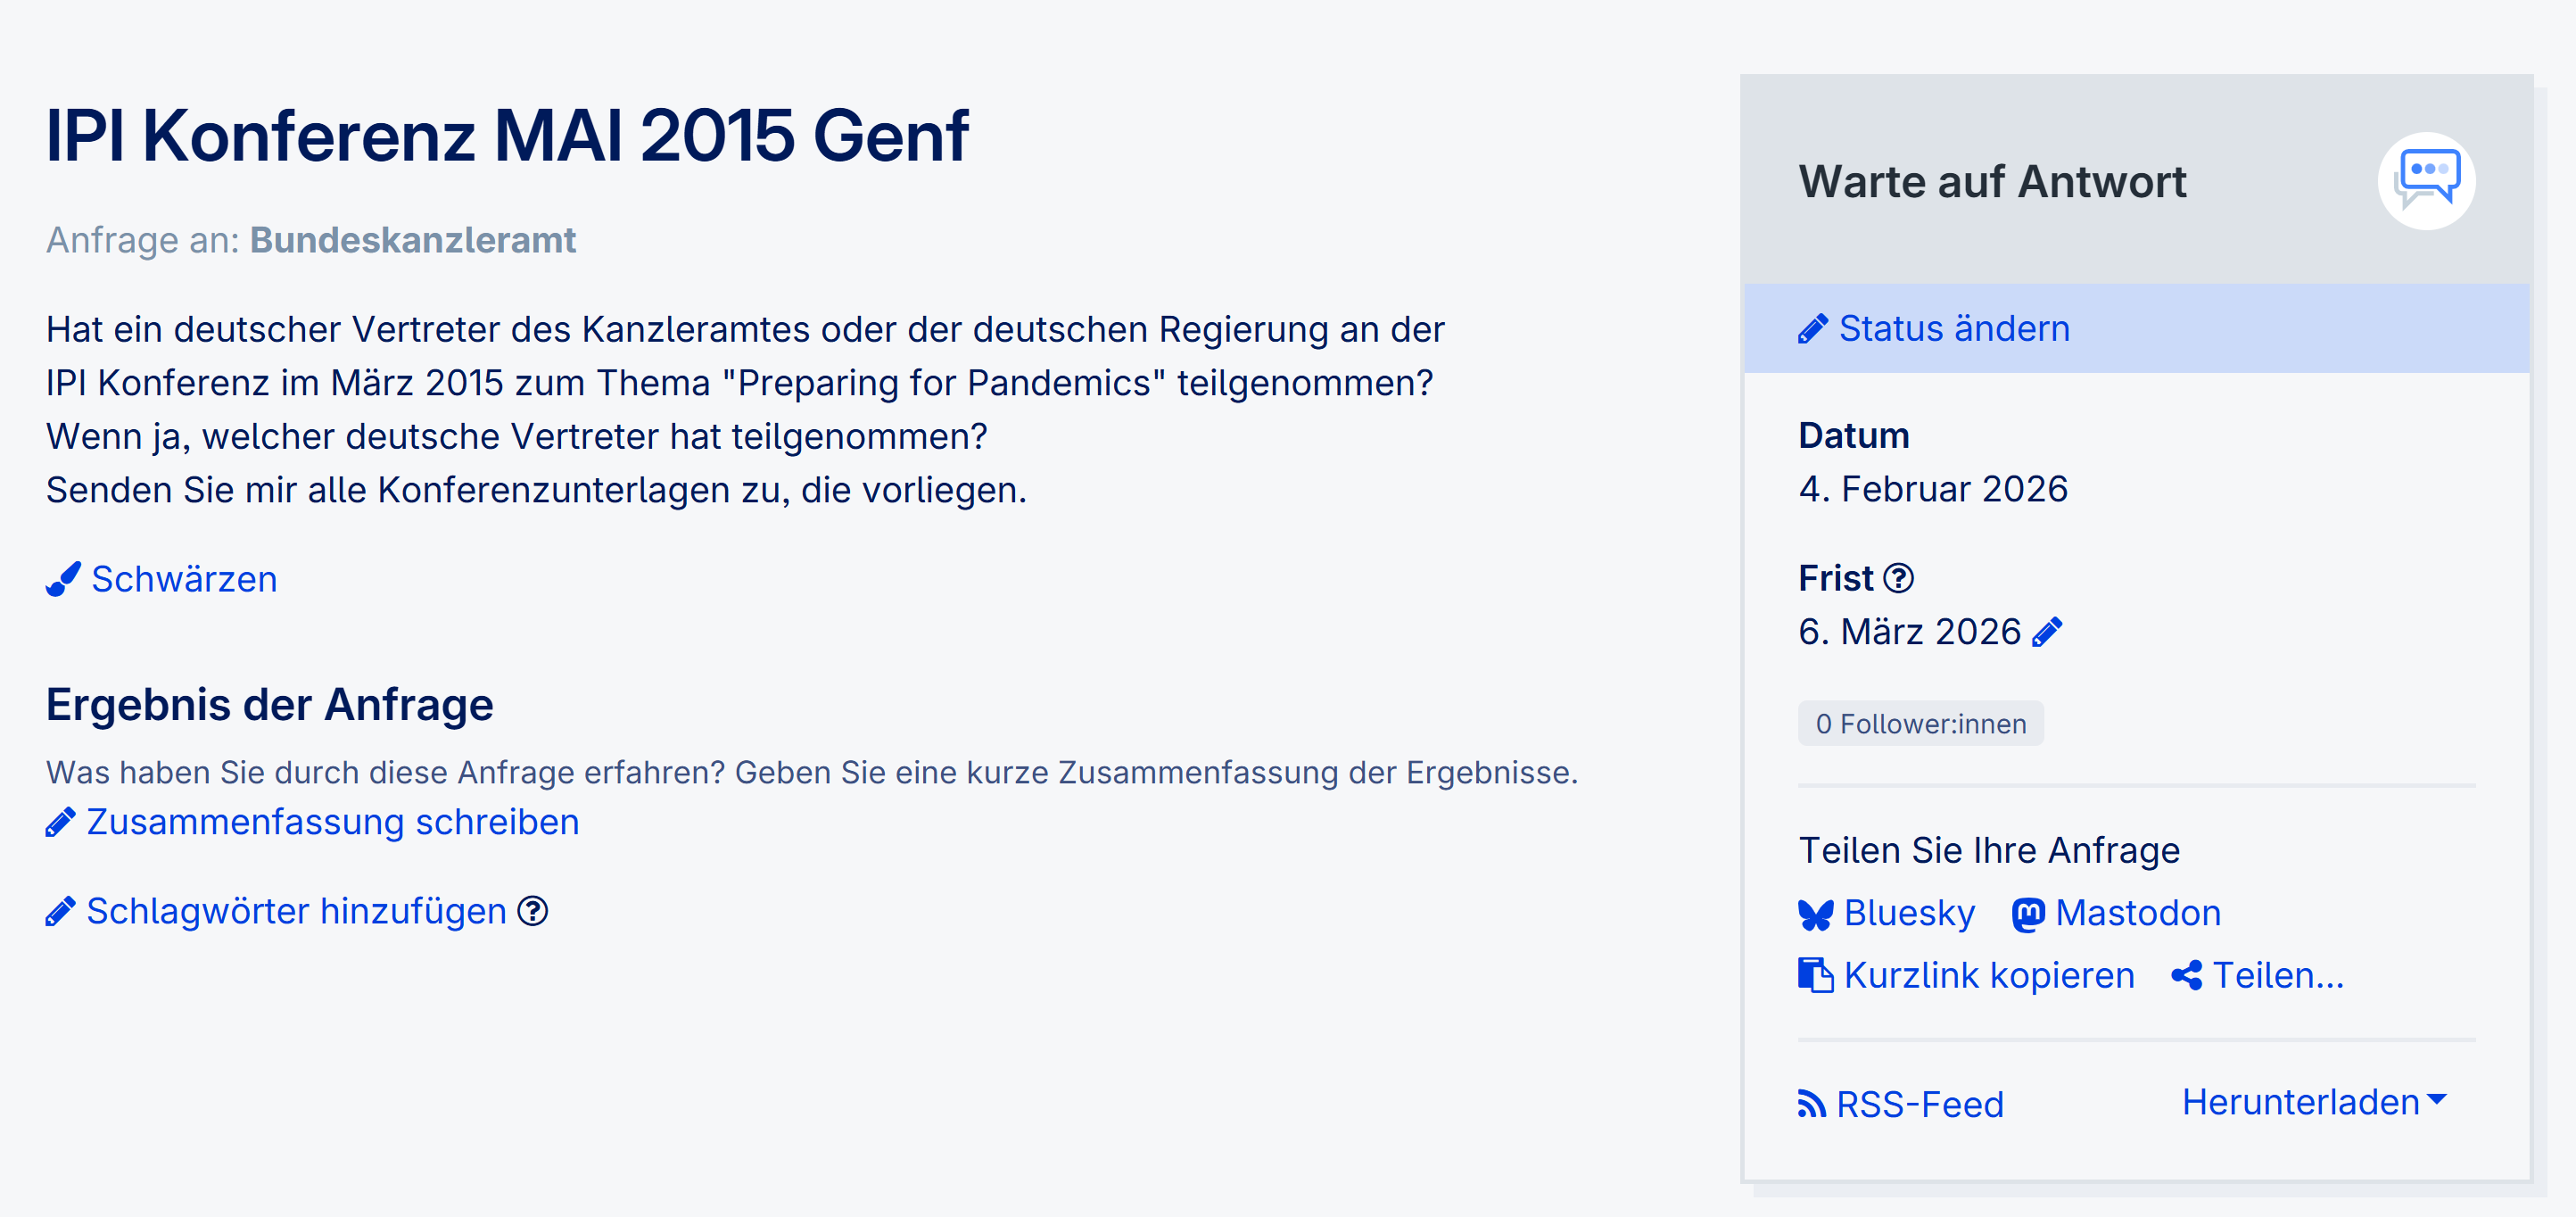Click the RSS feed icon
The height and width of the screenshot is (1217, 2576).
(1811, 1104)
